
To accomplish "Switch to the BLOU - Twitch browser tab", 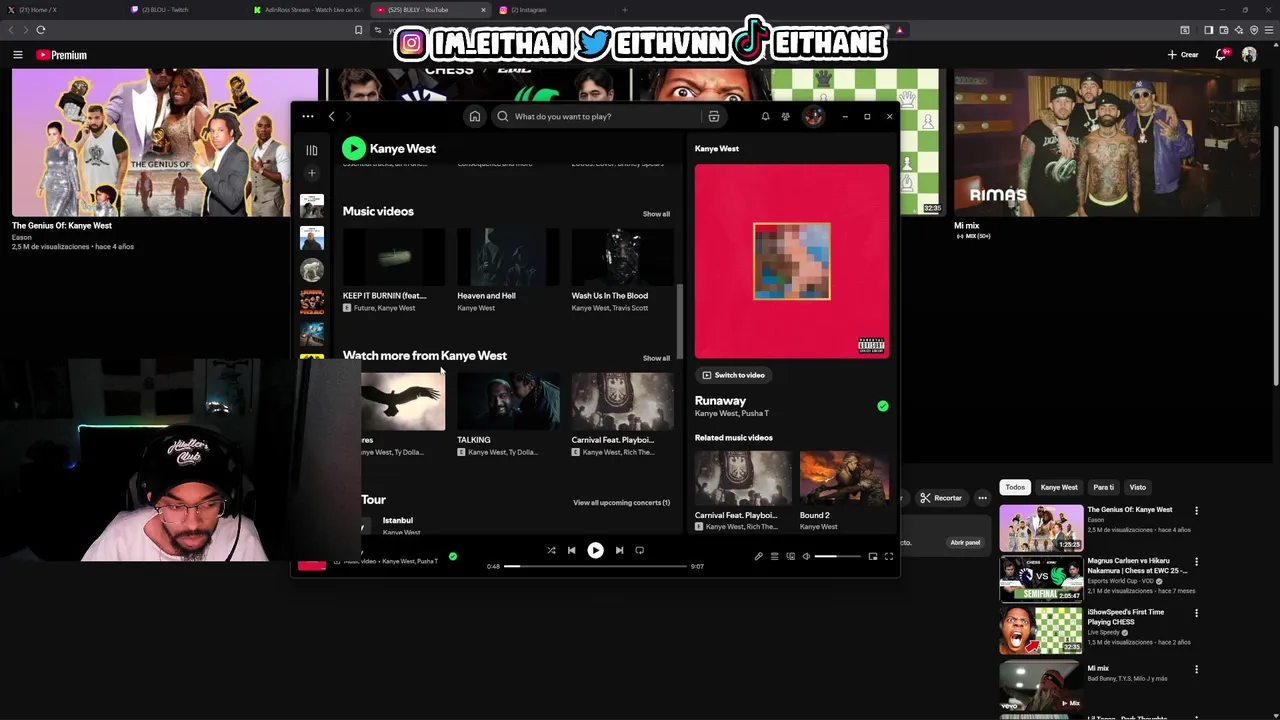I will [x=165, y=10].
